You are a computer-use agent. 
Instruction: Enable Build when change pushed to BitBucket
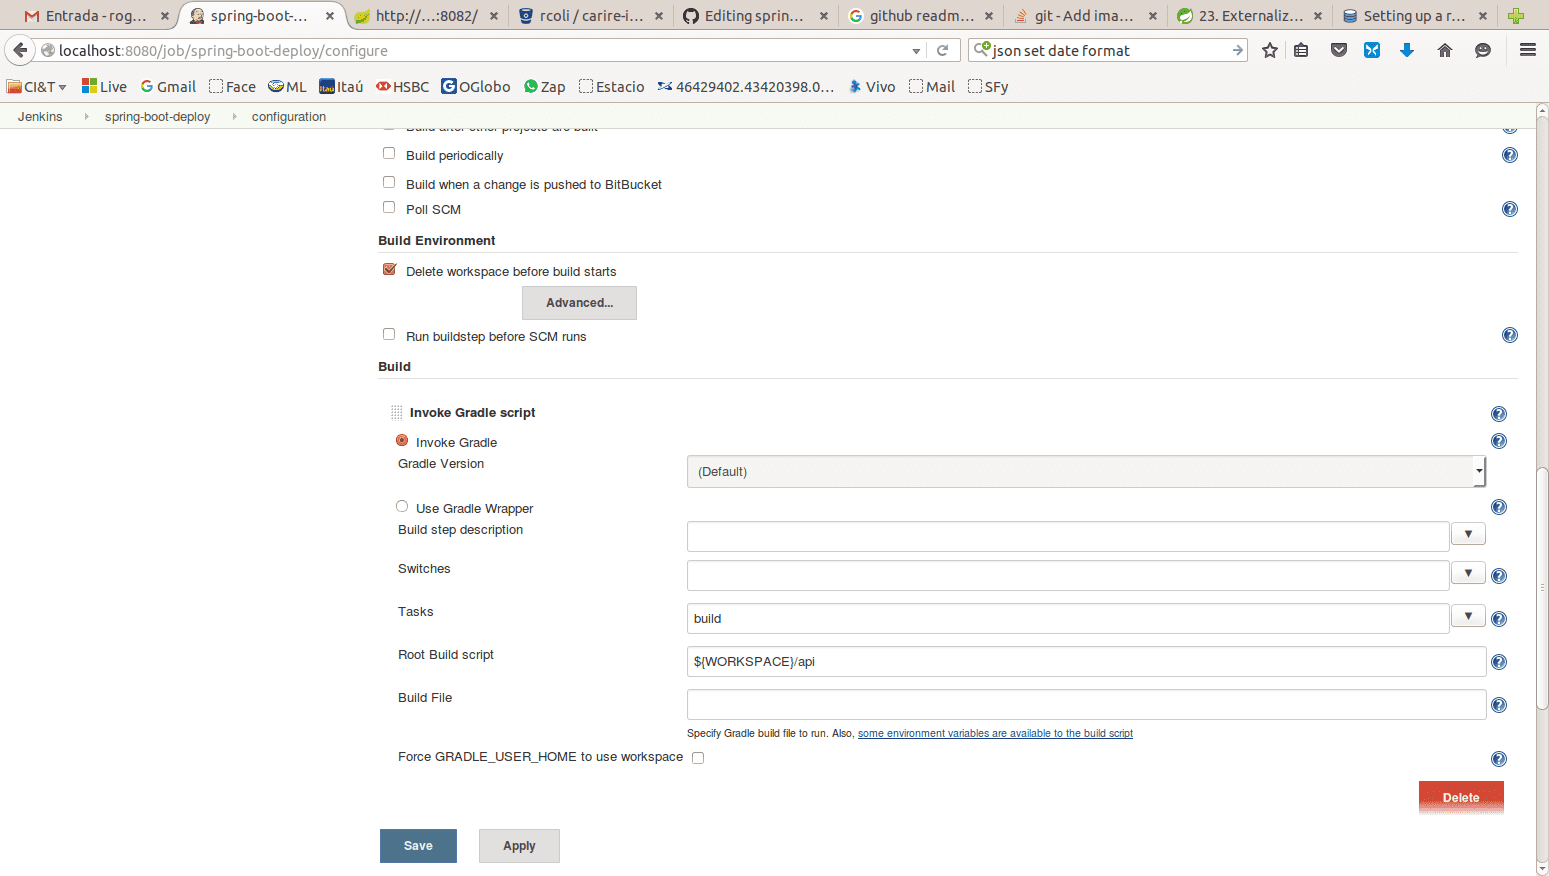click(389, 182)
